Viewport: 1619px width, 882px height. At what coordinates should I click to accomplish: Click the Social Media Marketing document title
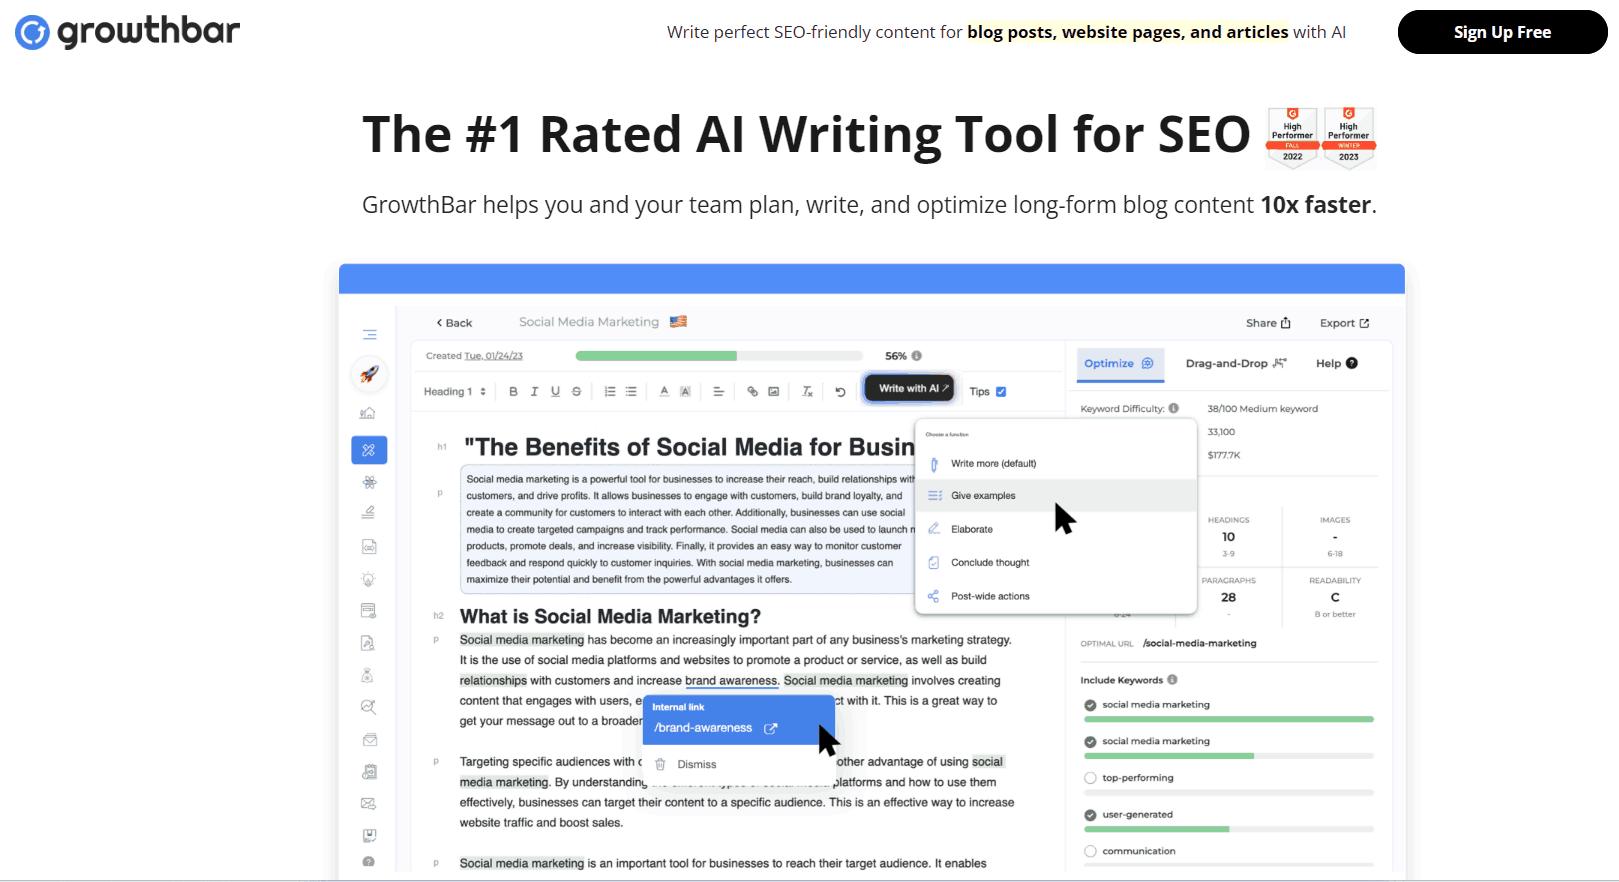pyautogui.click(x=589, y=322)
